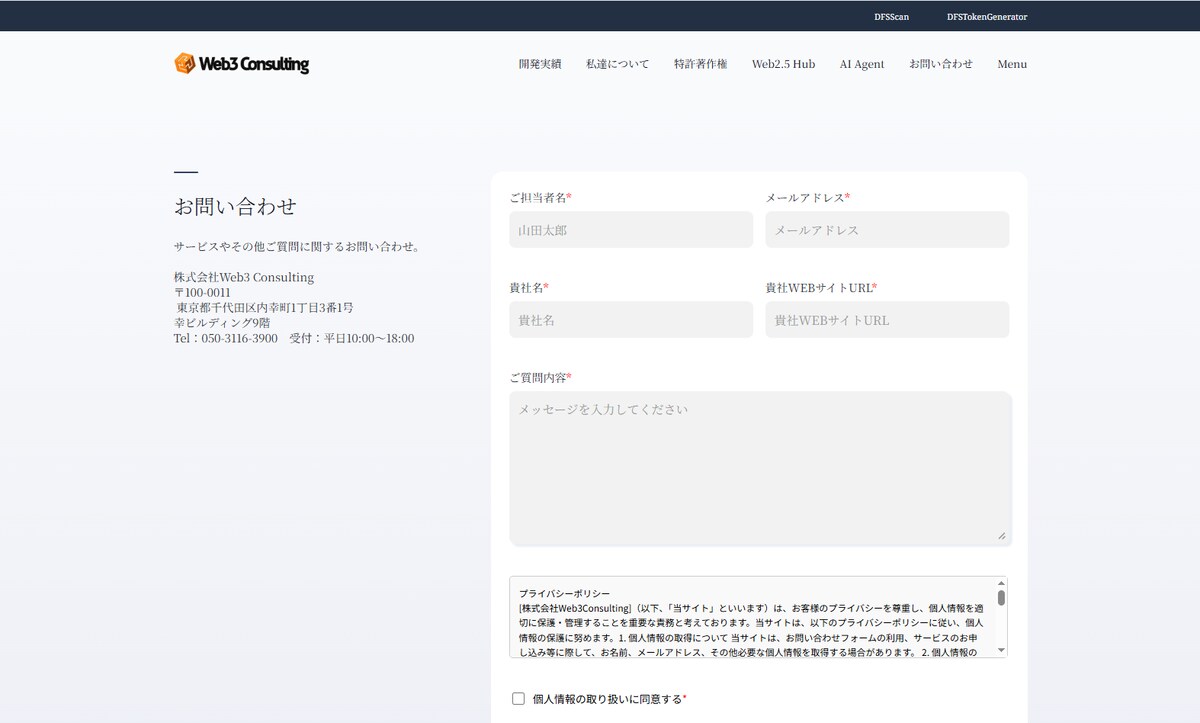Go to 開発実績 in the navigation
Image resolution: width=1200 pixels, height=723 pixels.
pyautogui.click(x=540, y=64)
